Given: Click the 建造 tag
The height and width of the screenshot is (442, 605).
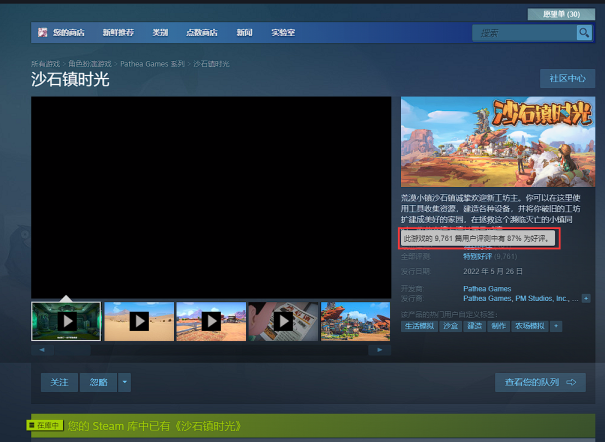Looking at the screenshot, I should pyautogui.click(x=474, y=326).
